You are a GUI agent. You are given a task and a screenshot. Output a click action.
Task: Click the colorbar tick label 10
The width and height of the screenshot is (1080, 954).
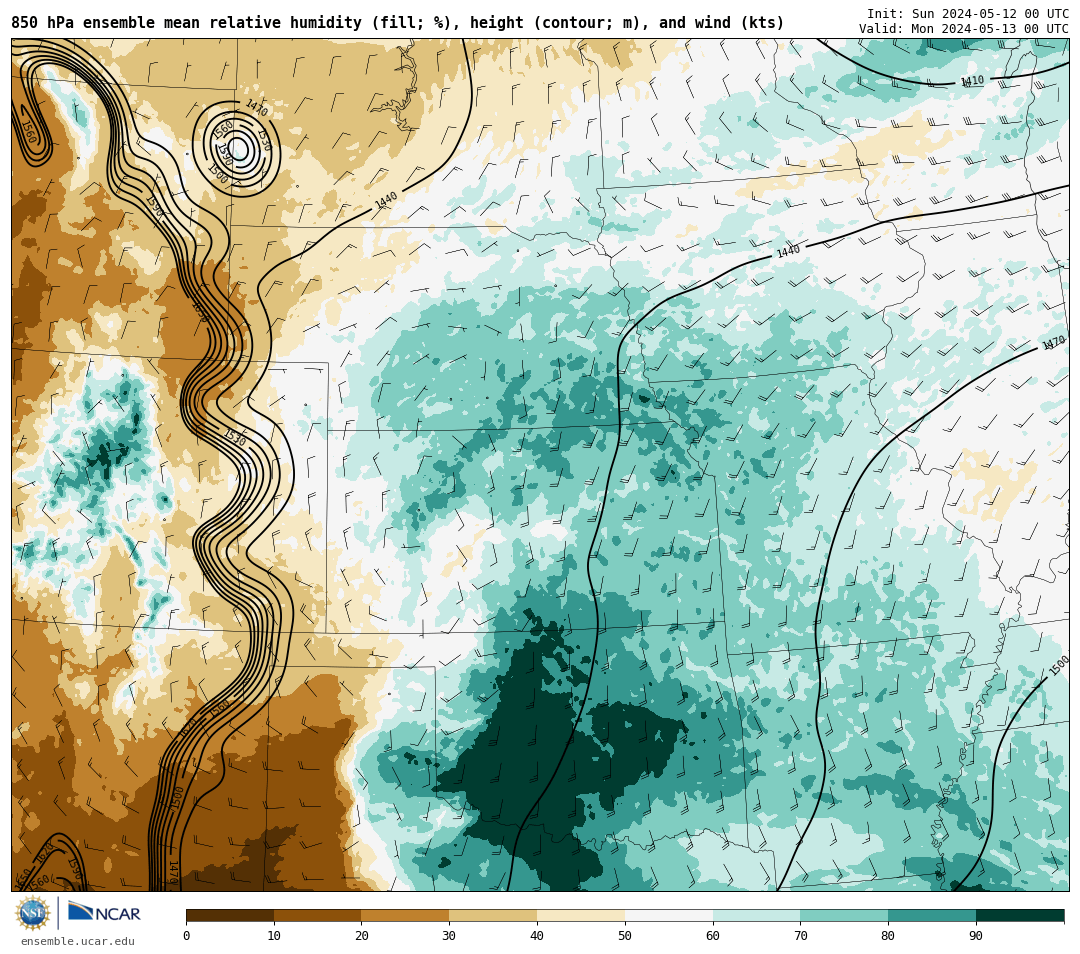tap(274, 935)
